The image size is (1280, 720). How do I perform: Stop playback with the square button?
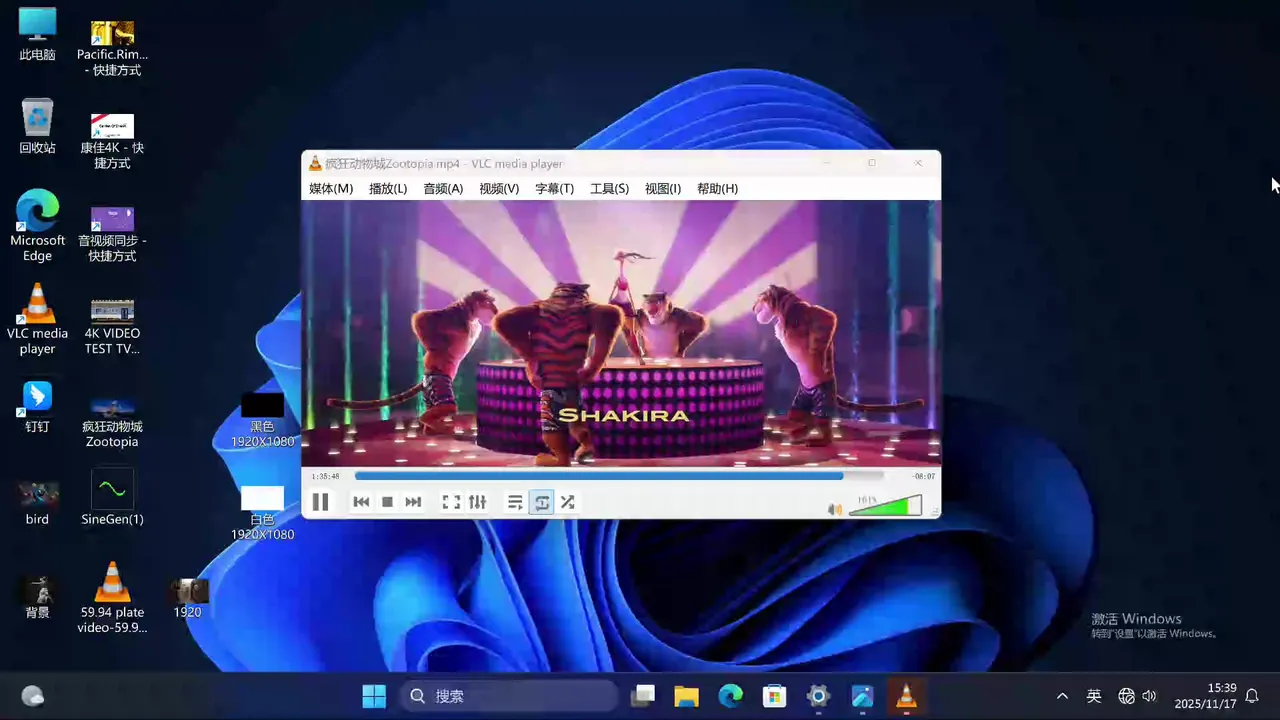pyautogui.click(x=387, y=502)
